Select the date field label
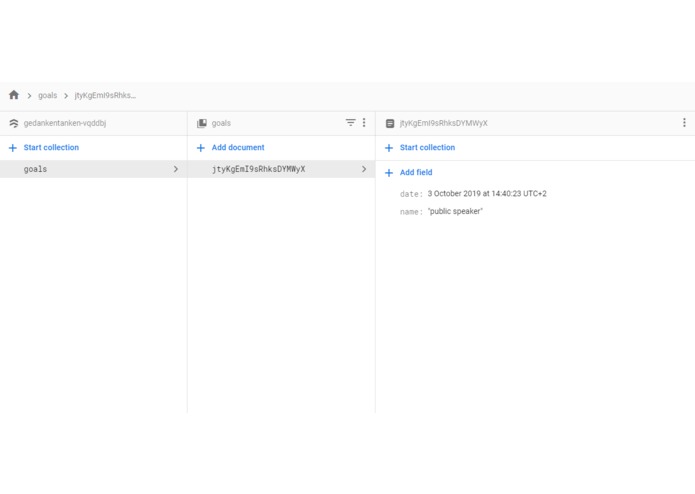695x494 pixels. point(411,194)
